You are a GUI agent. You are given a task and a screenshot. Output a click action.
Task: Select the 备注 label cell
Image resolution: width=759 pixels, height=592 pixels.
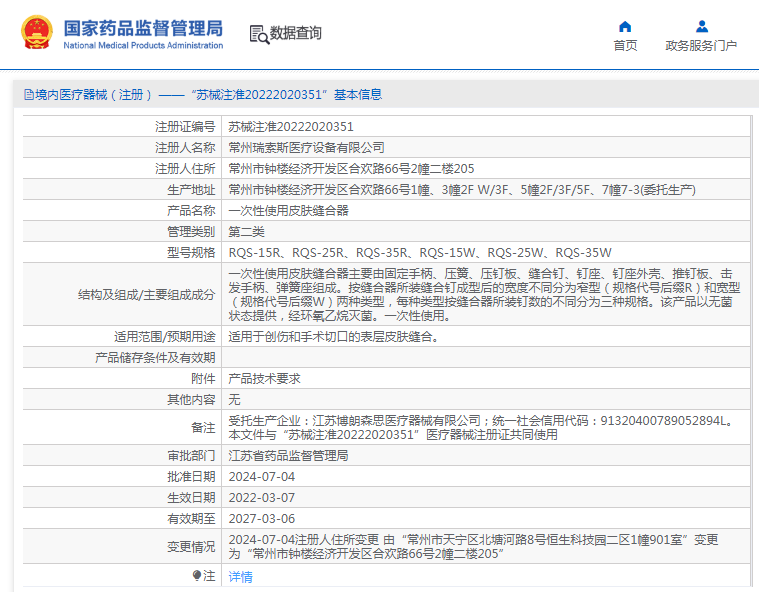coord(203,427)
